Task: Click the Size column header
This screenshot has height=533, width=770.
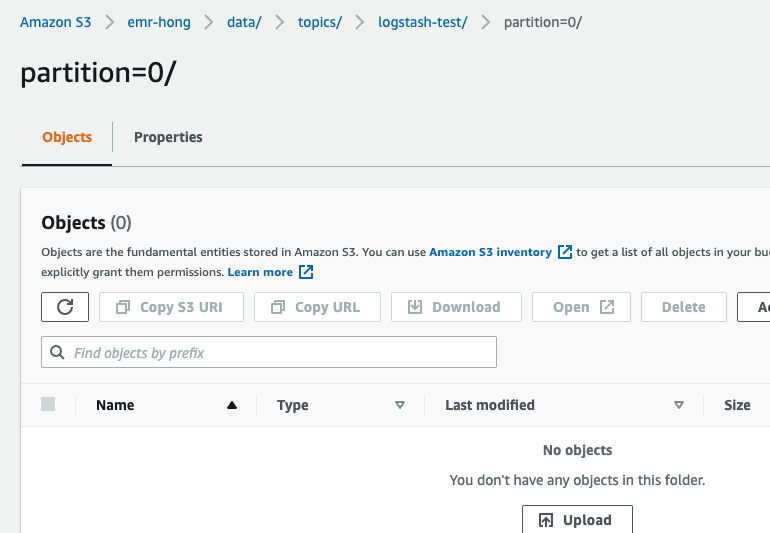Action: tap(737, 405)
